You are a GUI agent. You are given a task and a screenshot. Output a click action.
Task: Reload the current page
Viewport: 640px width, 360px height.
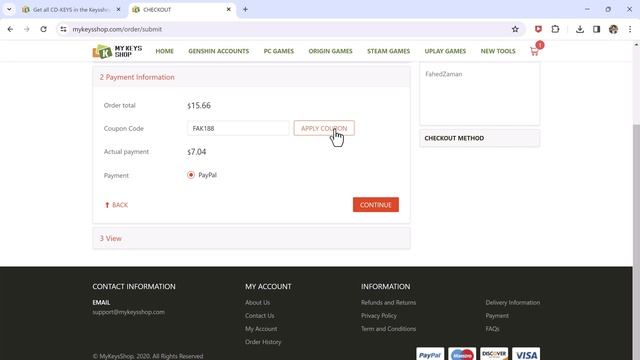click(x=43, y=29)
